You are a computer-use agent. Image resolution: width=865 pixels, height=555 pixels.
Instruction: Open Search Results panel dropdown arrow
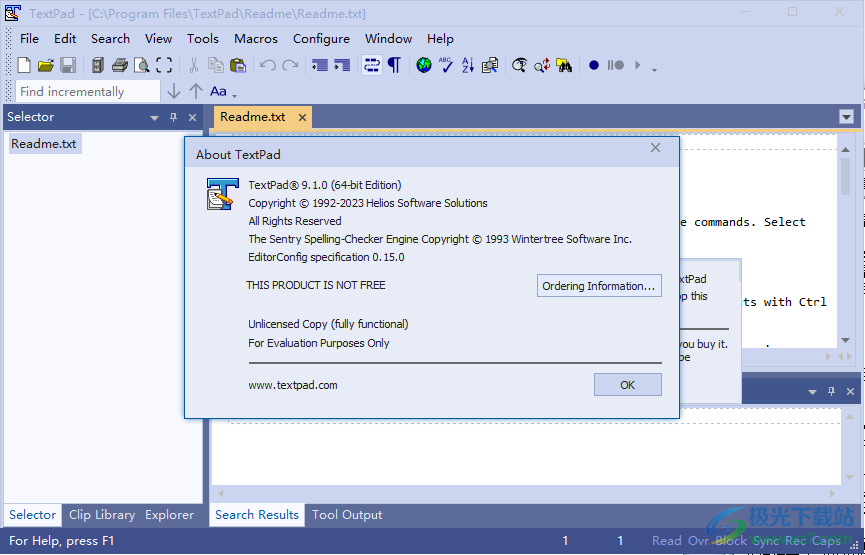812,392
